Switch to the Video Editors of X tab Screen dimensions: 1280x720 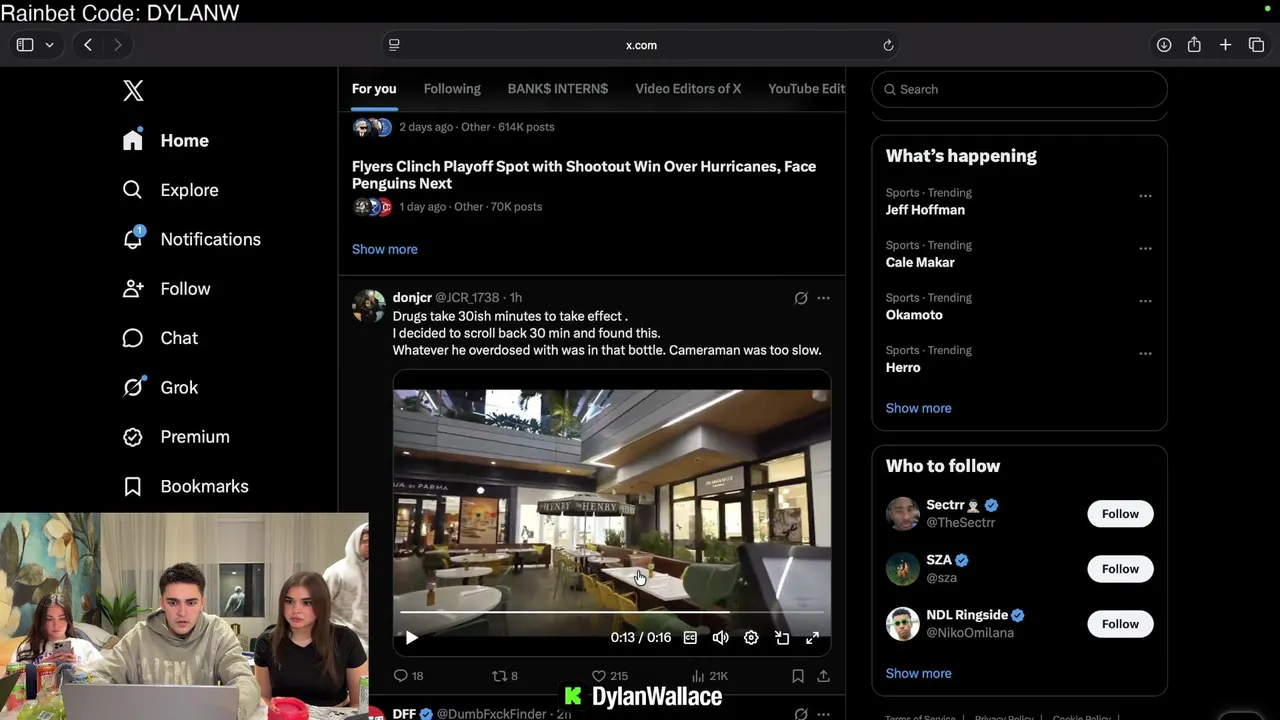point(688,89)
